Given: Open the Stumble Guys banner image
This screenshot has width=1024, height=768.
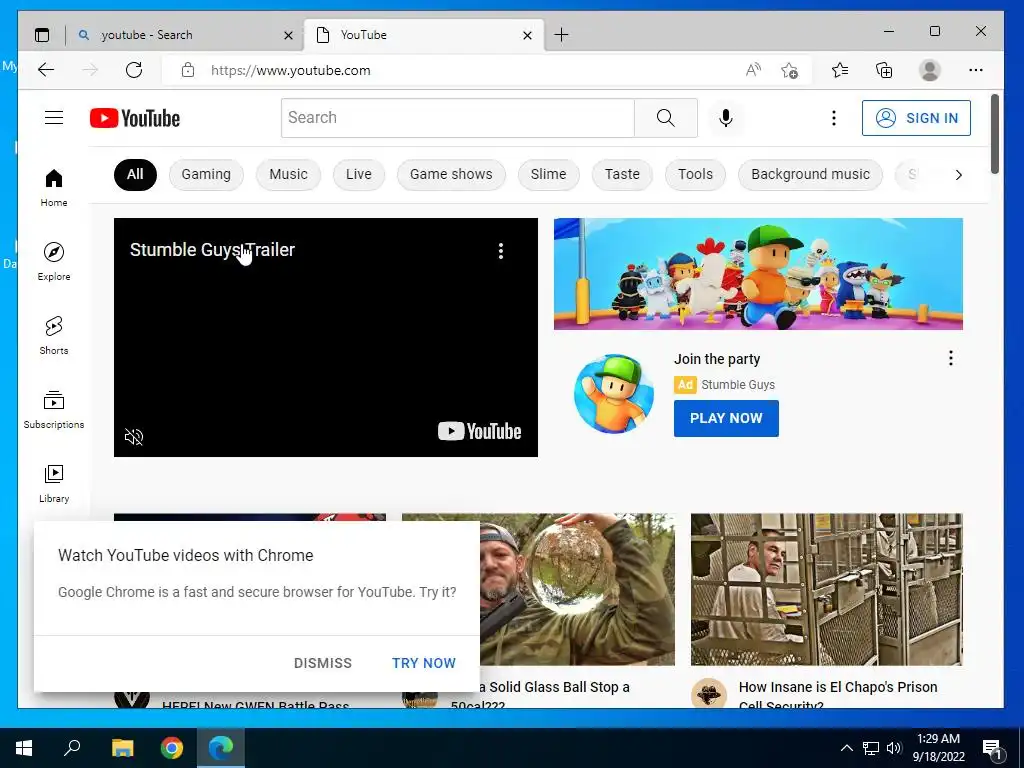Looking at the screenshot, I should [758, 274].
